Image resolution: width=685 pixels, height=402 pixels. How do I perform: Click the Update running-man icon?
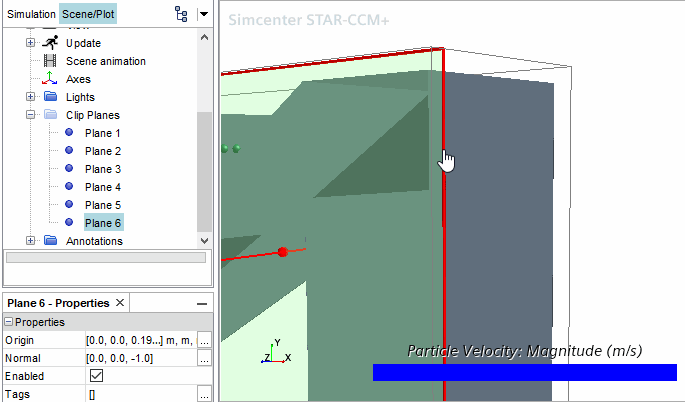[x=50, y=43]
